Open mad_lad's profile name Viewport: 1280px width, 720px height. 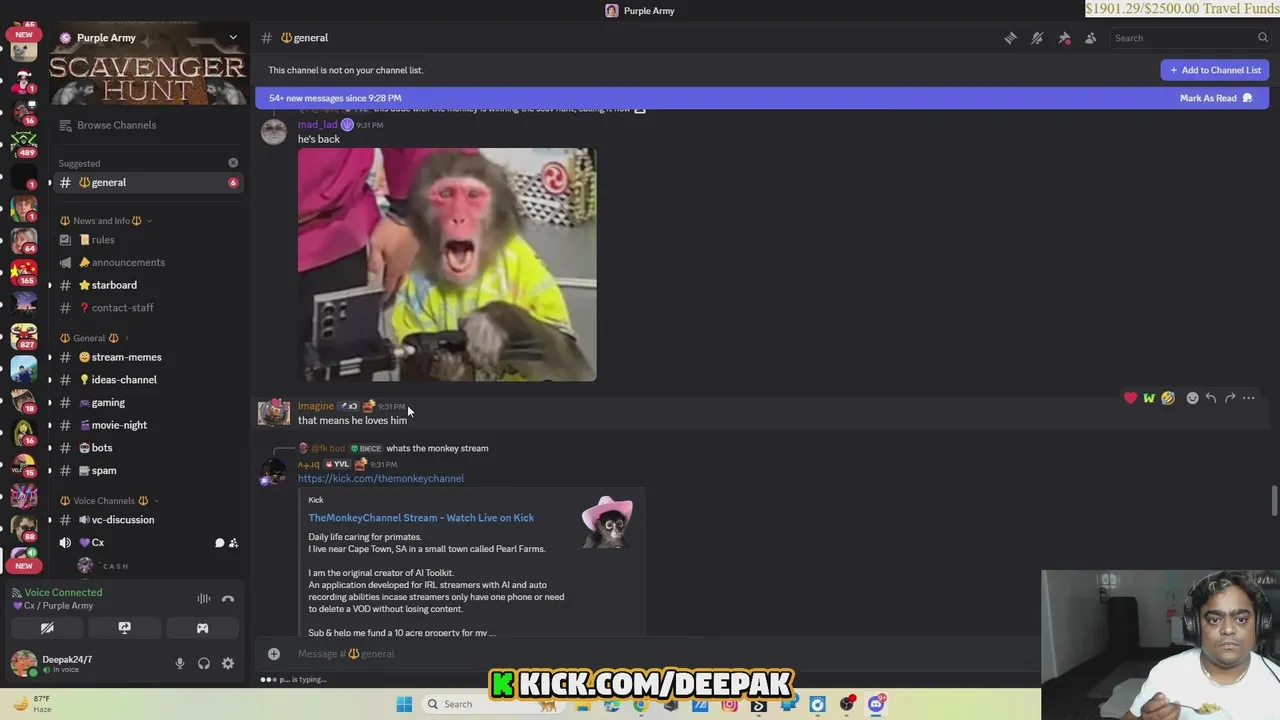[317, 125]
